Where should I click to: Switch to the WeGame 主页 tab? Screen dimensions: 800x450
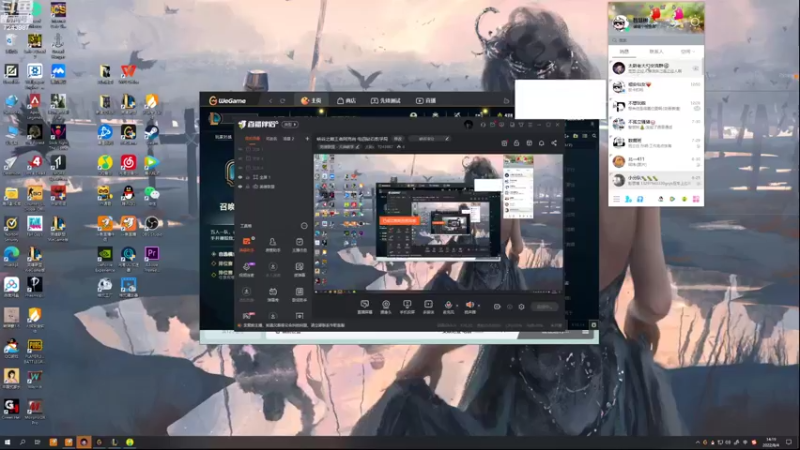tap(311, 101)
